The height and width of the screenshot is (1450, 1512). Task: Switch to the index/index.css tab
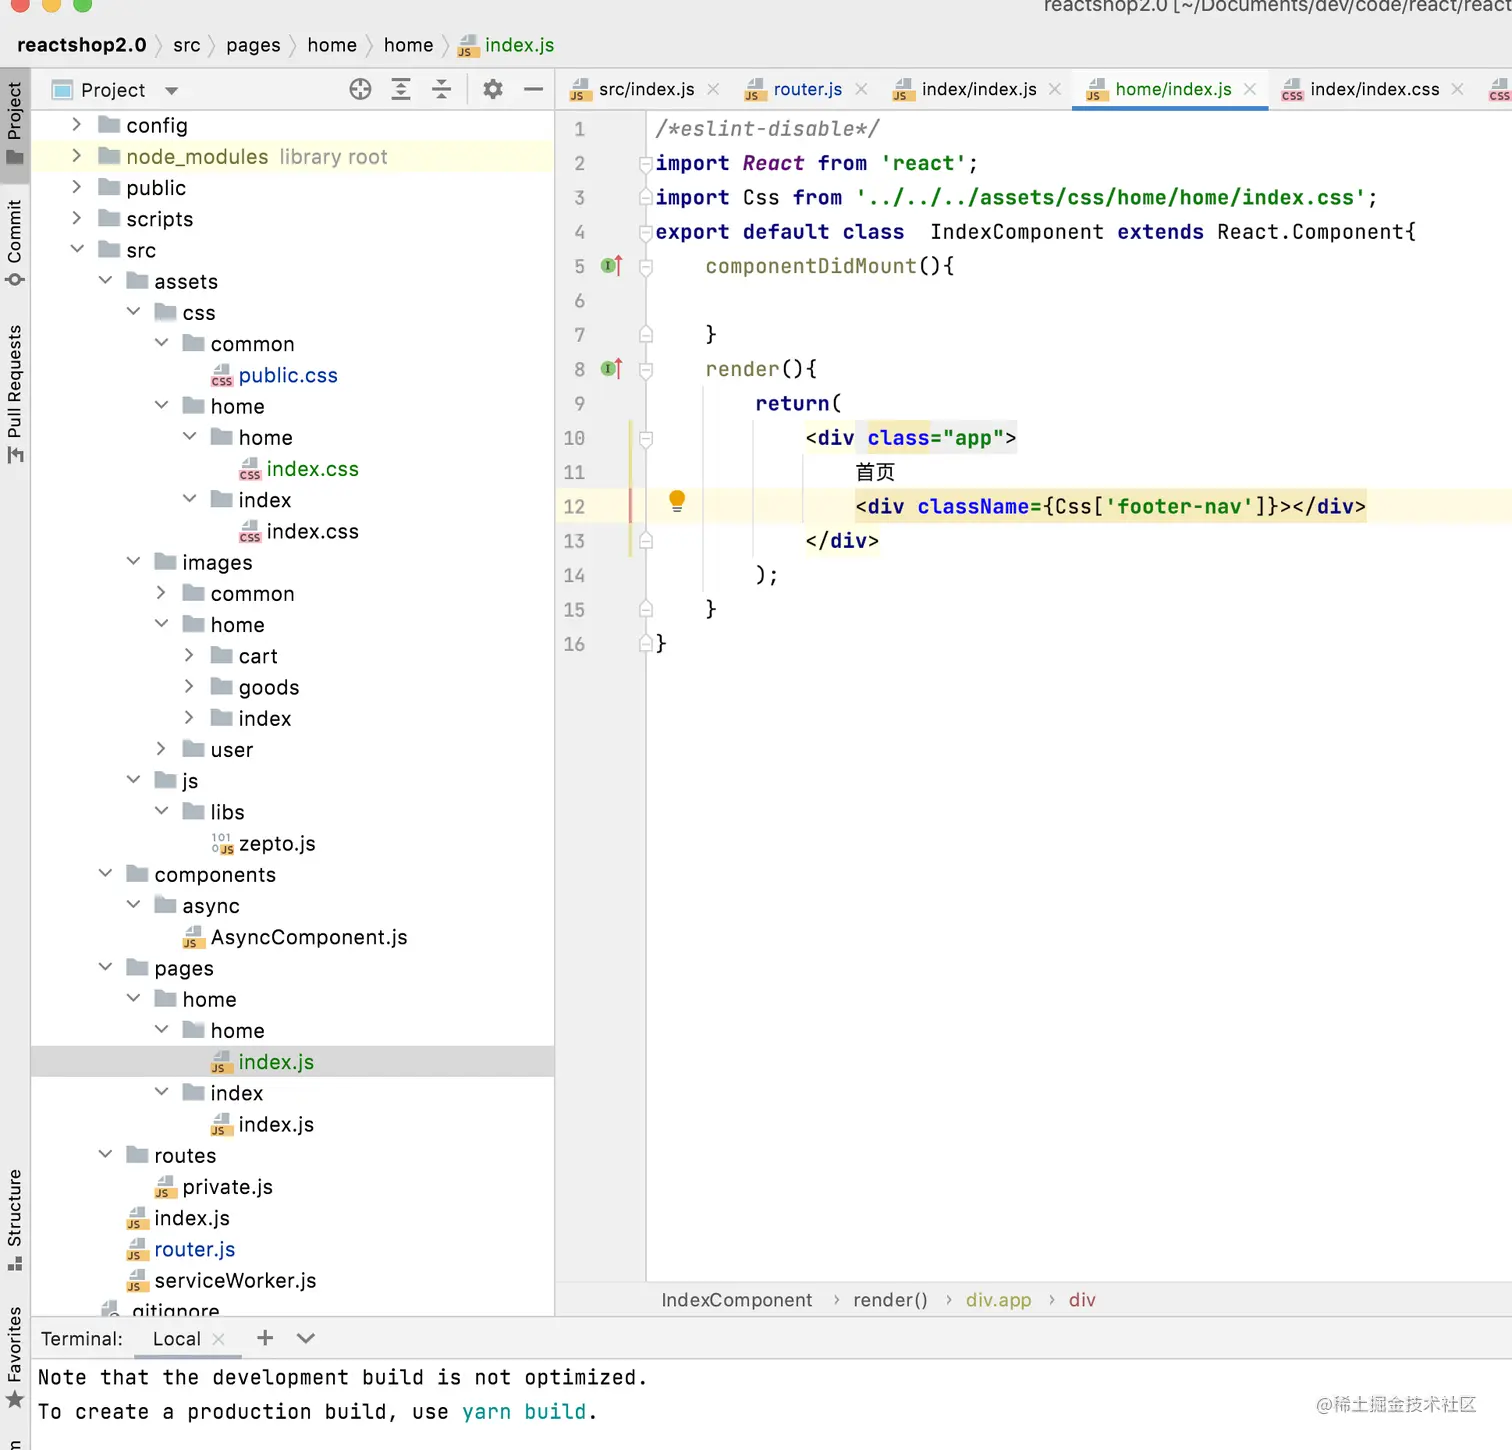coord(1373,90)
